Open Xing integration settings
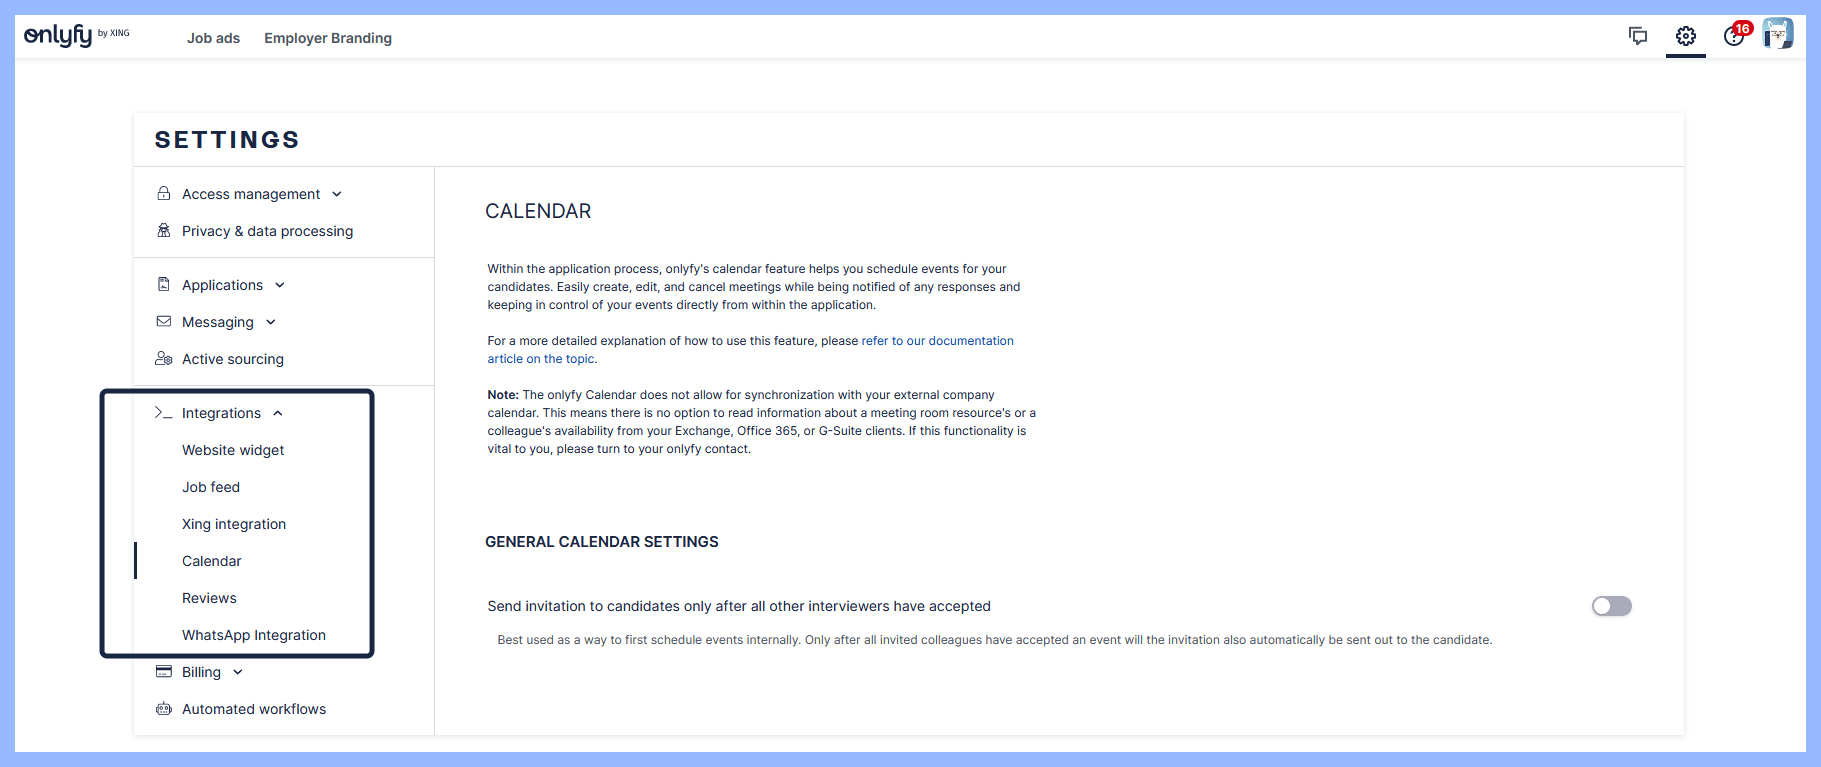The width and height of the screenshot is (1821, 767). click(x=234, y=524)
